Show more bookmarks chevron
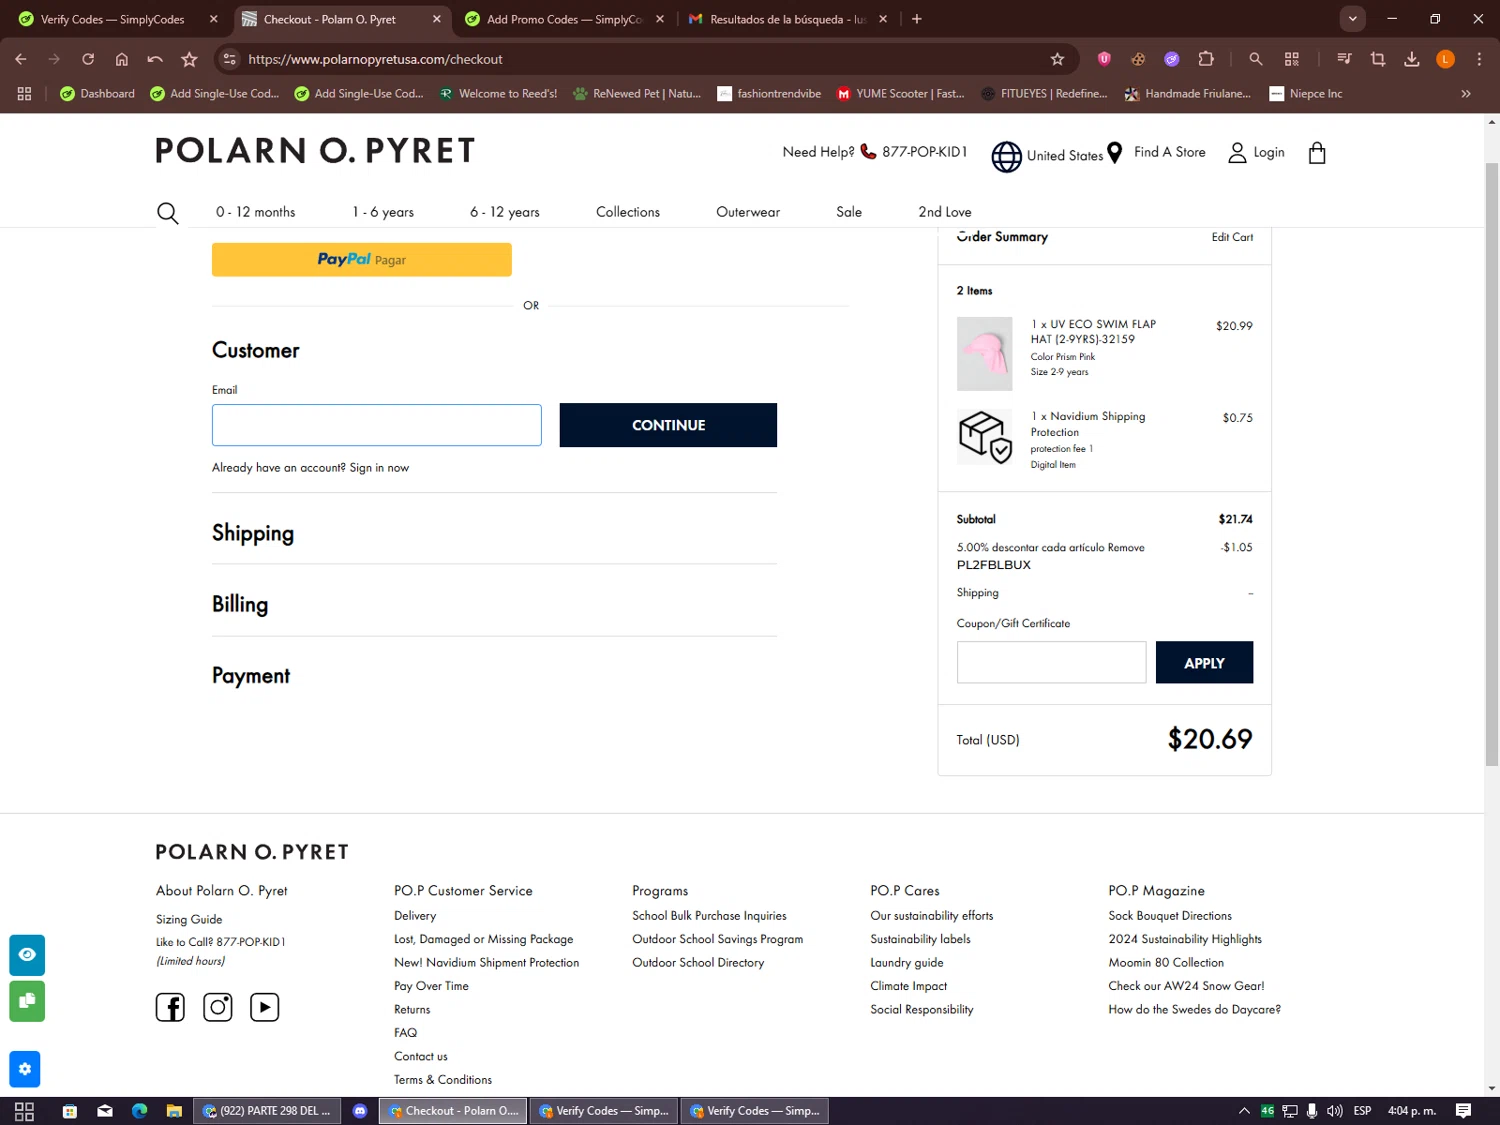 pyautogui.click(x=1466, y=94)
